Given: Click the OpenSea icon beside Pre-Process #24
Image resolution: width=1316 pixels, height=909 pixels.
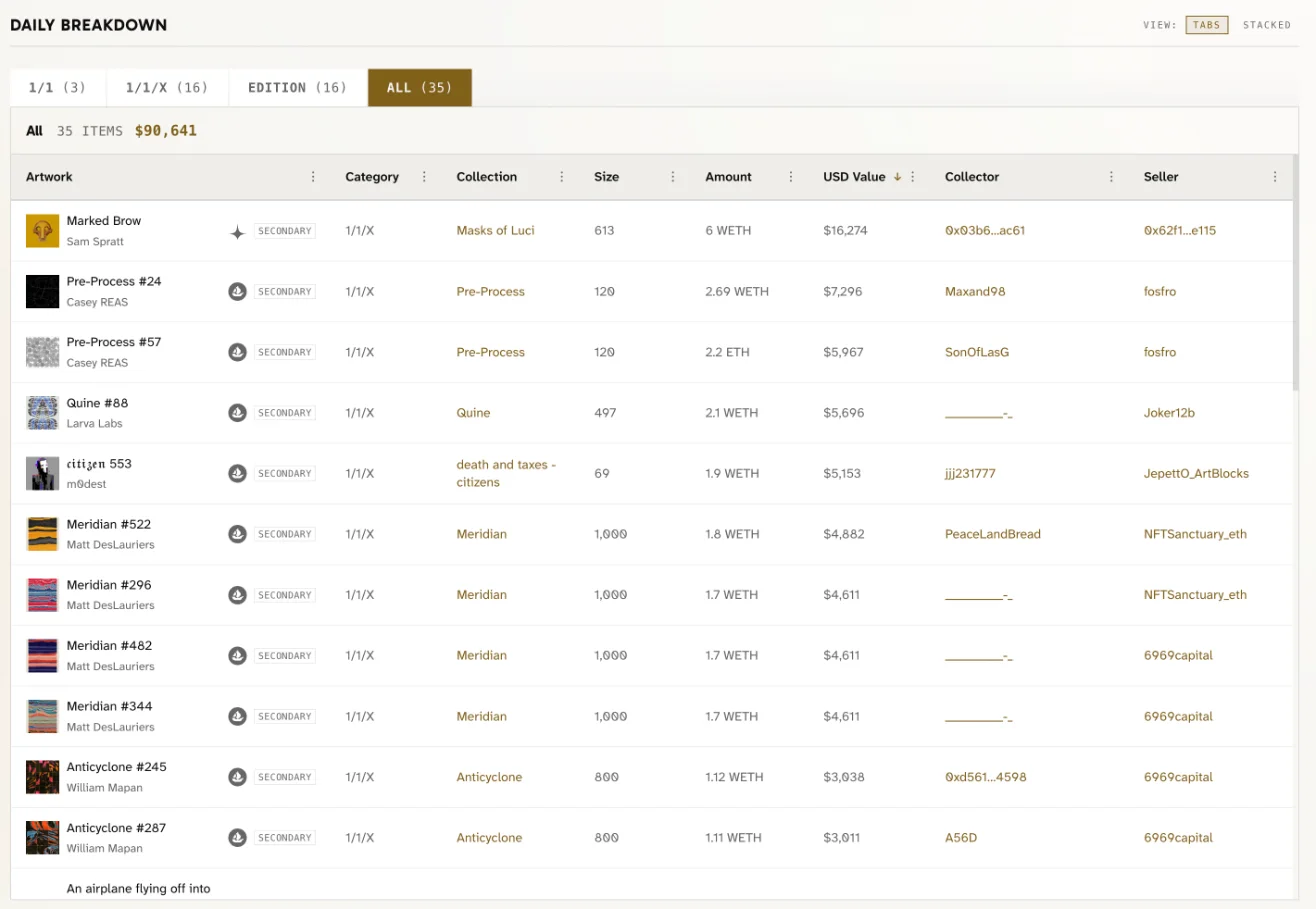Looking at the screenshot, I should click(237, 292).
